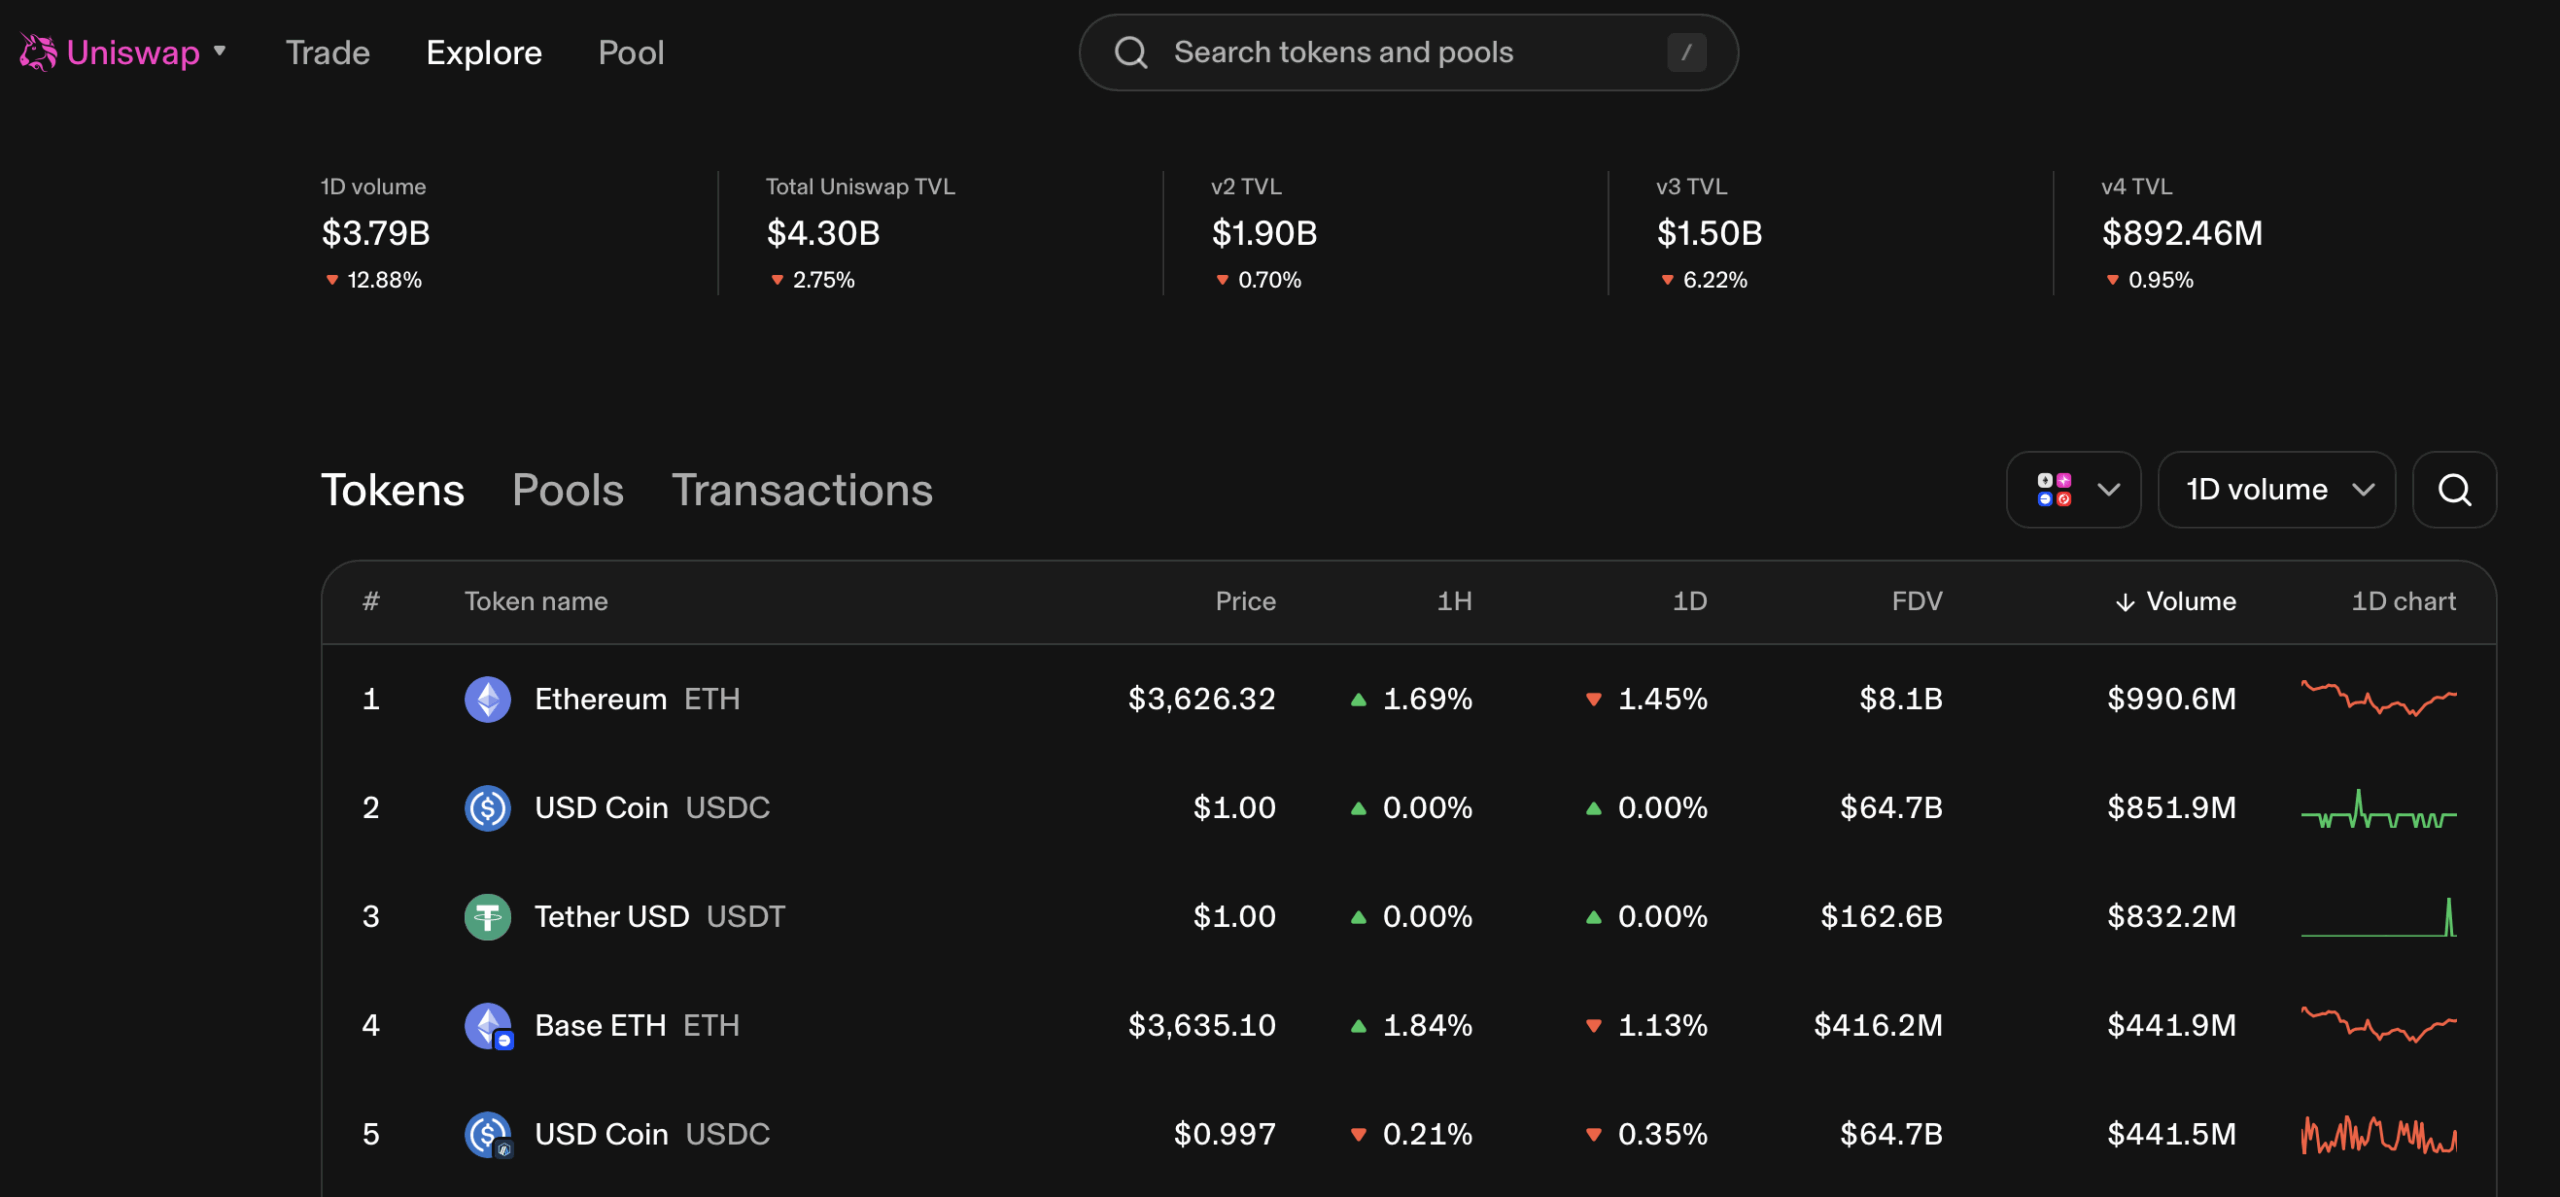
Task: Click the 12.88% volume change indicator
Action: [373, 280]
